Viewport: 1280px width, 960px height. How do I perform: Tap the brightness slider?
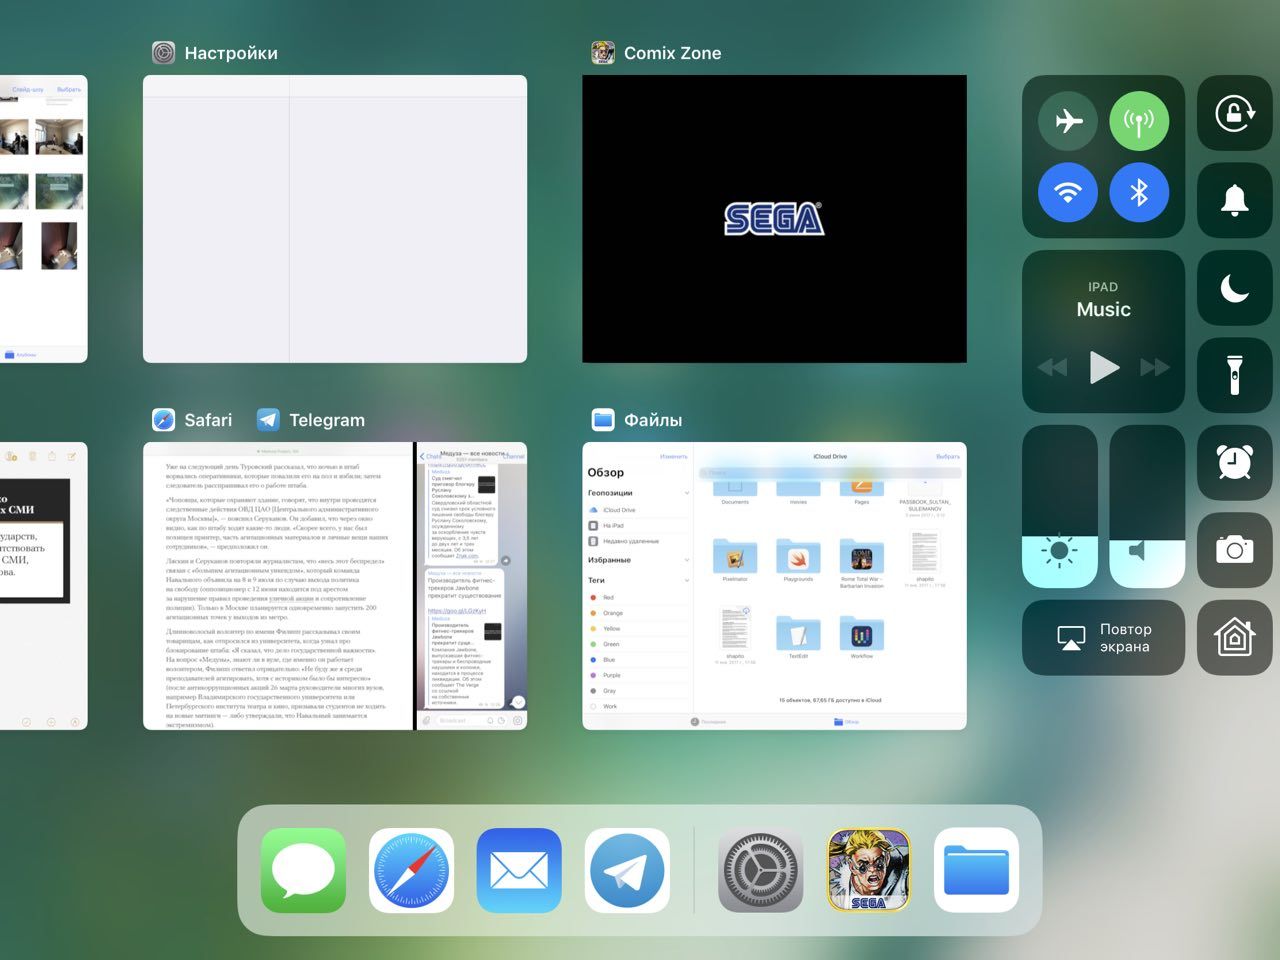[x=1059, y=507]
